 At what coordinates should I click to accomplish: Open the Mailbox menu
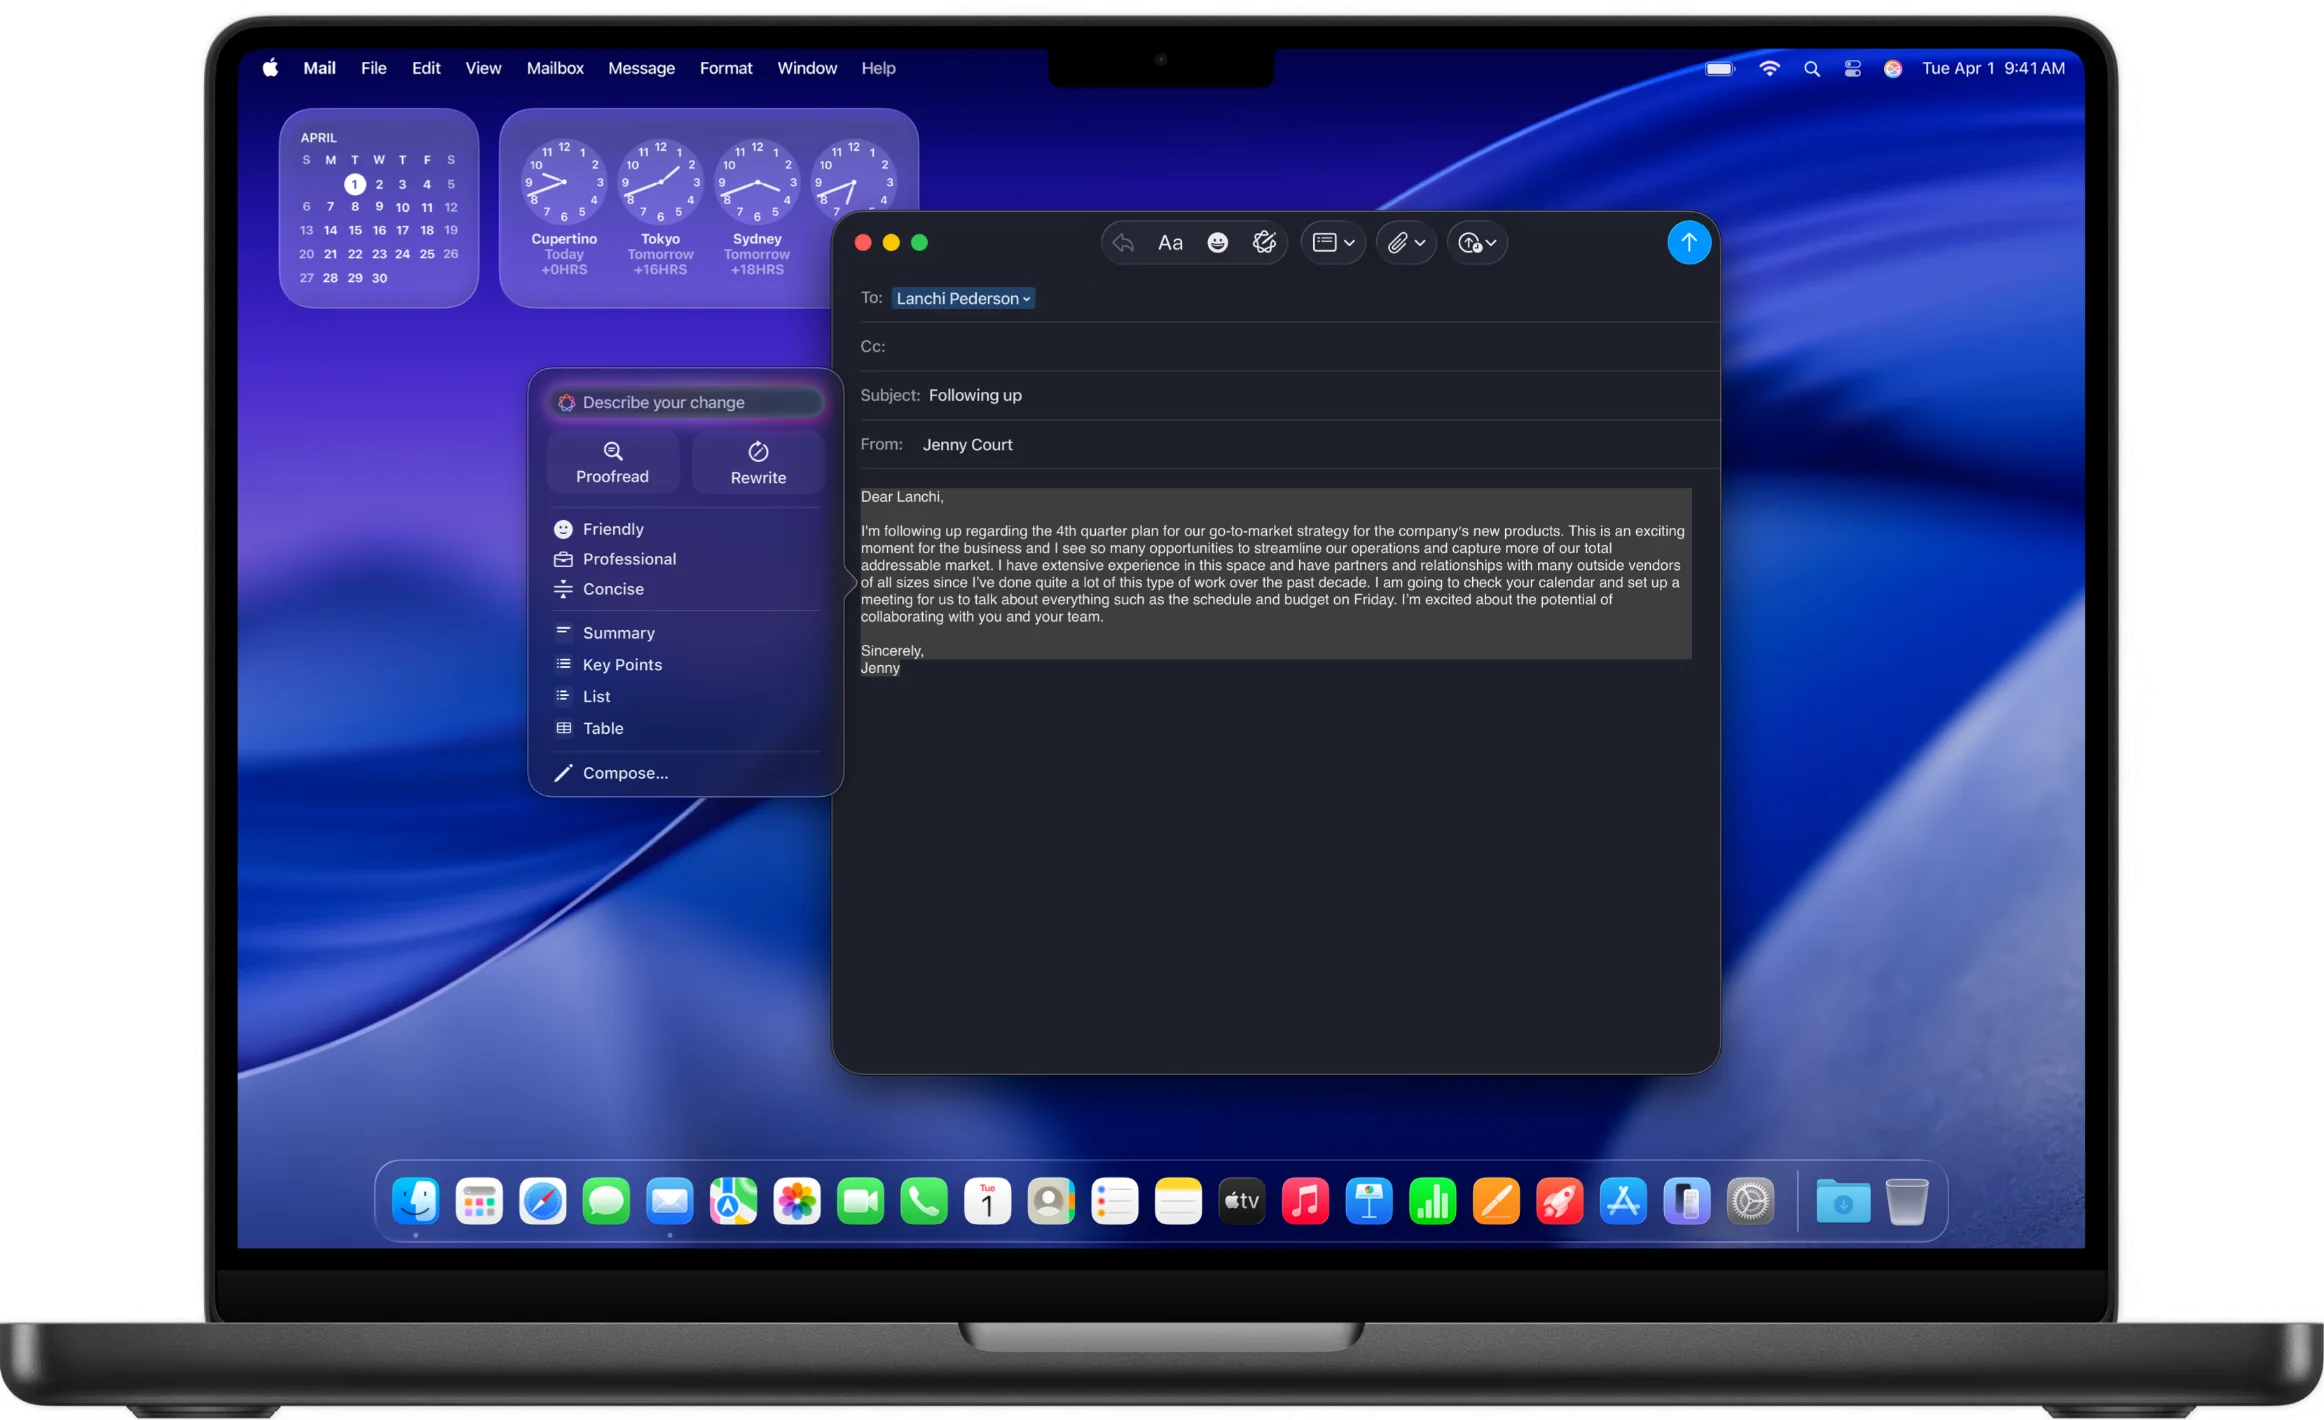coord(554,68)
